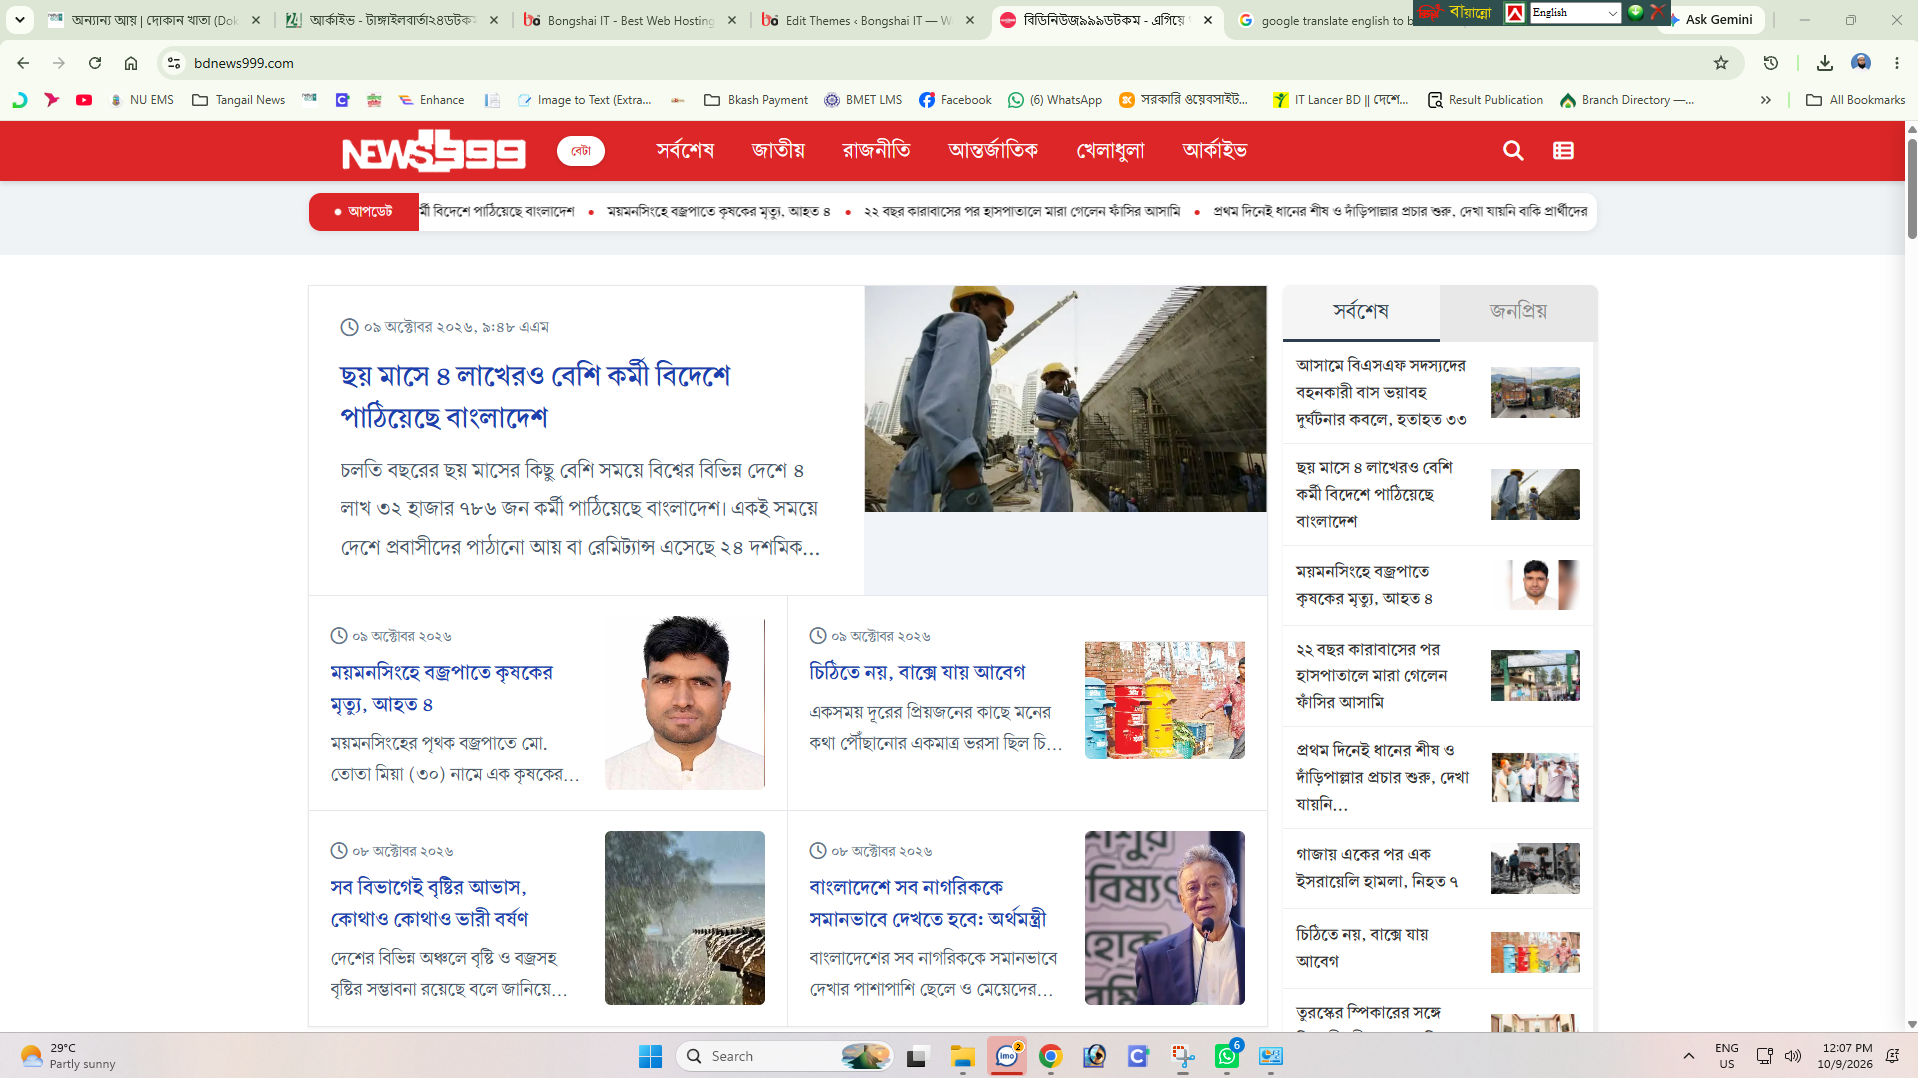
Task: Click the volume icon in system tray
Action: pyautogui.click(x=1793, y=1056)
